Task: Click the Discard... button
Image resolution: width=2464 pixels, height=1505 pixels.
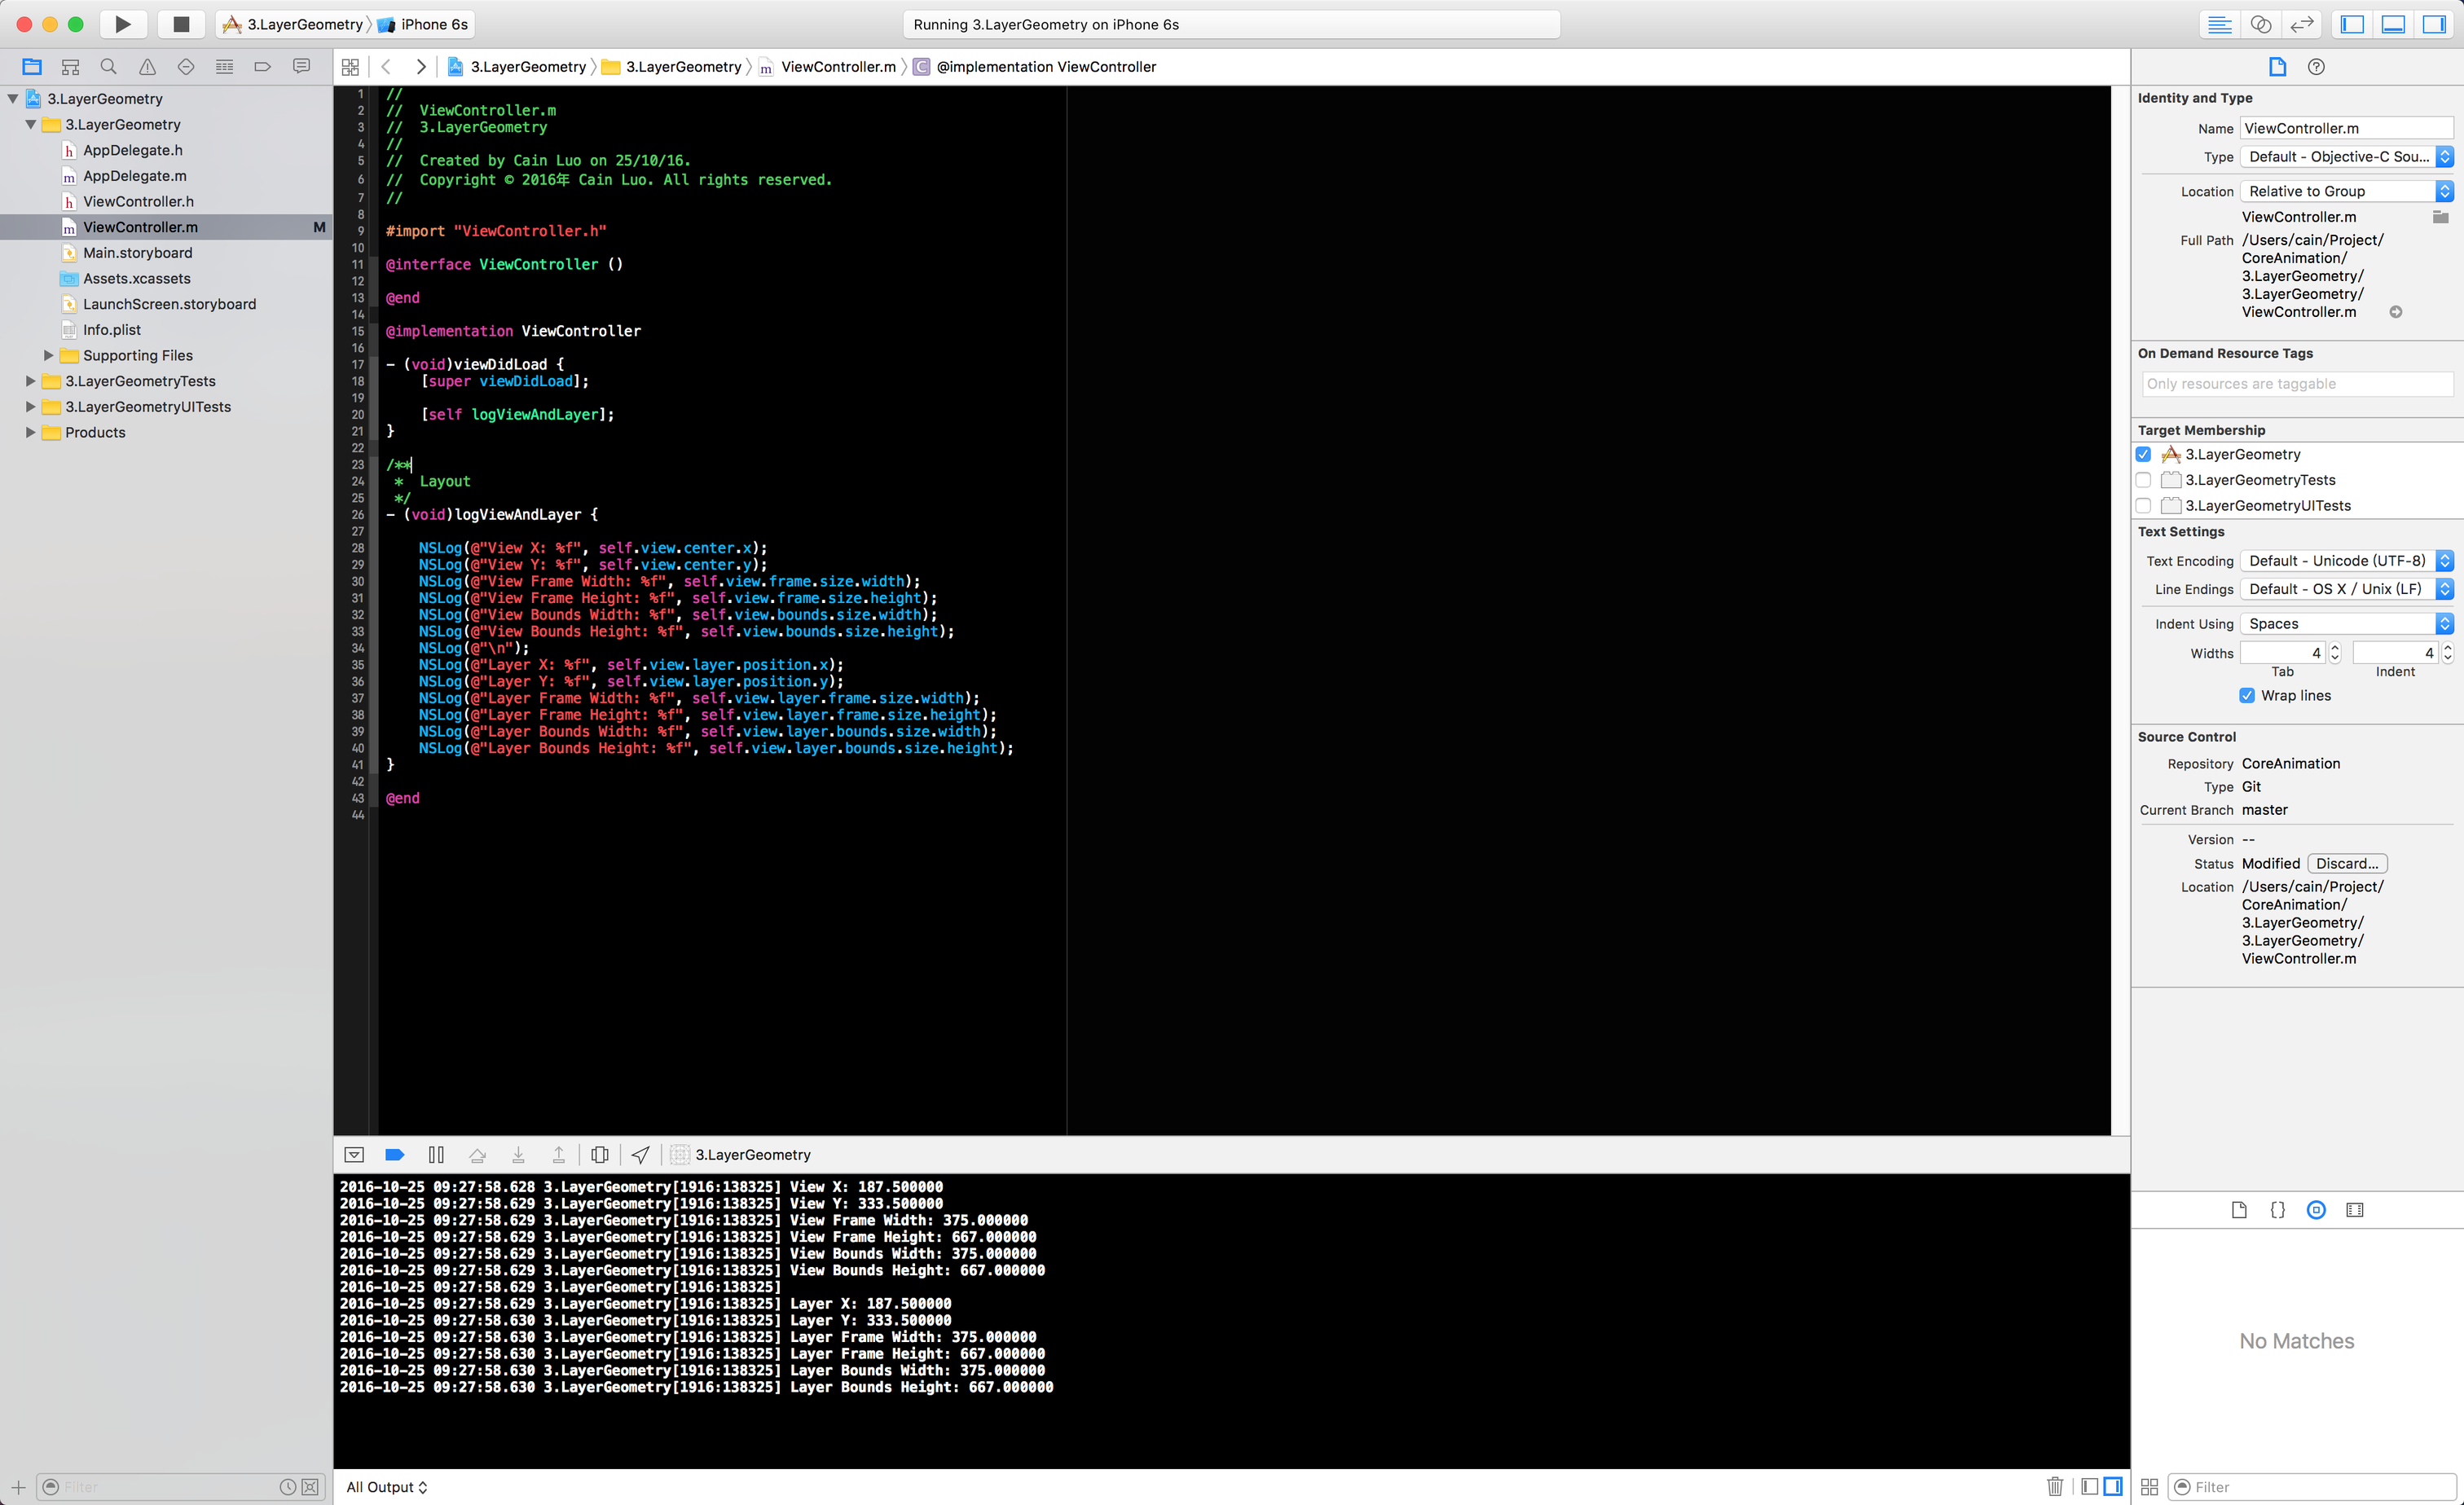Action: (2346, 864)
